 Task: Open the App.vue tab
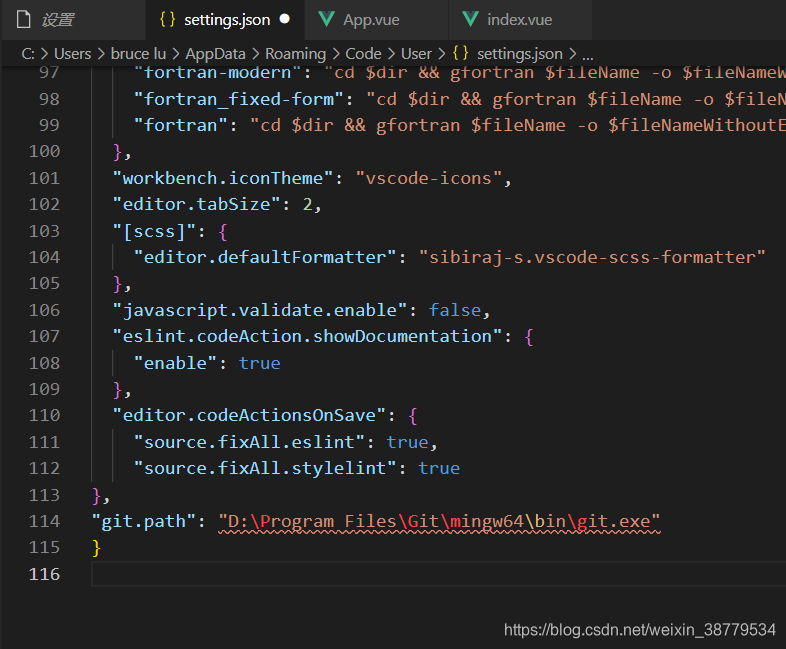pos(376,20)
